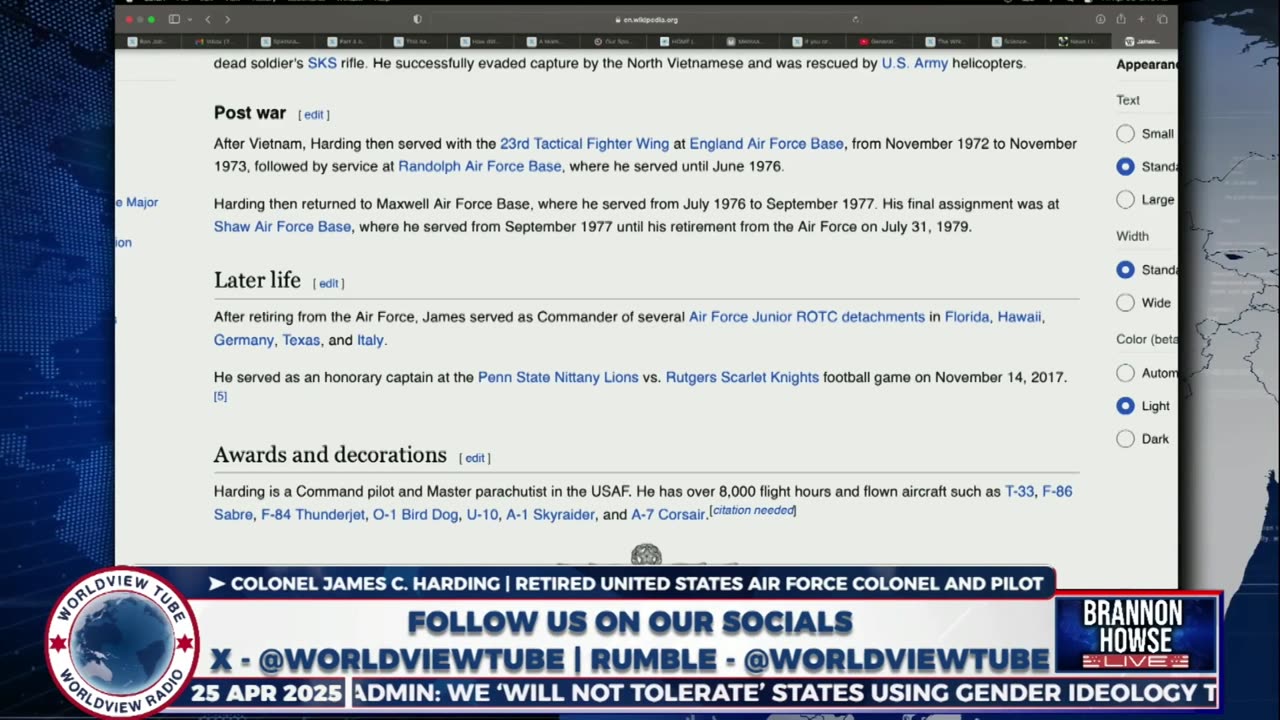Go back to previous page
Image resolution: width=1280 pixels, height=720 pixels.
[208, 19]
